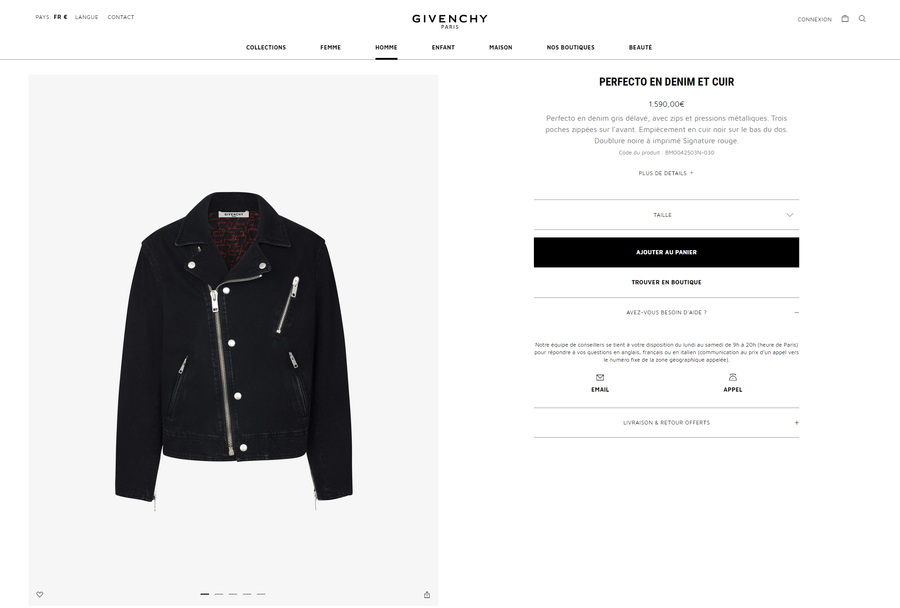
Task: Click Ajouter au panier button
Action: (666, 252)
